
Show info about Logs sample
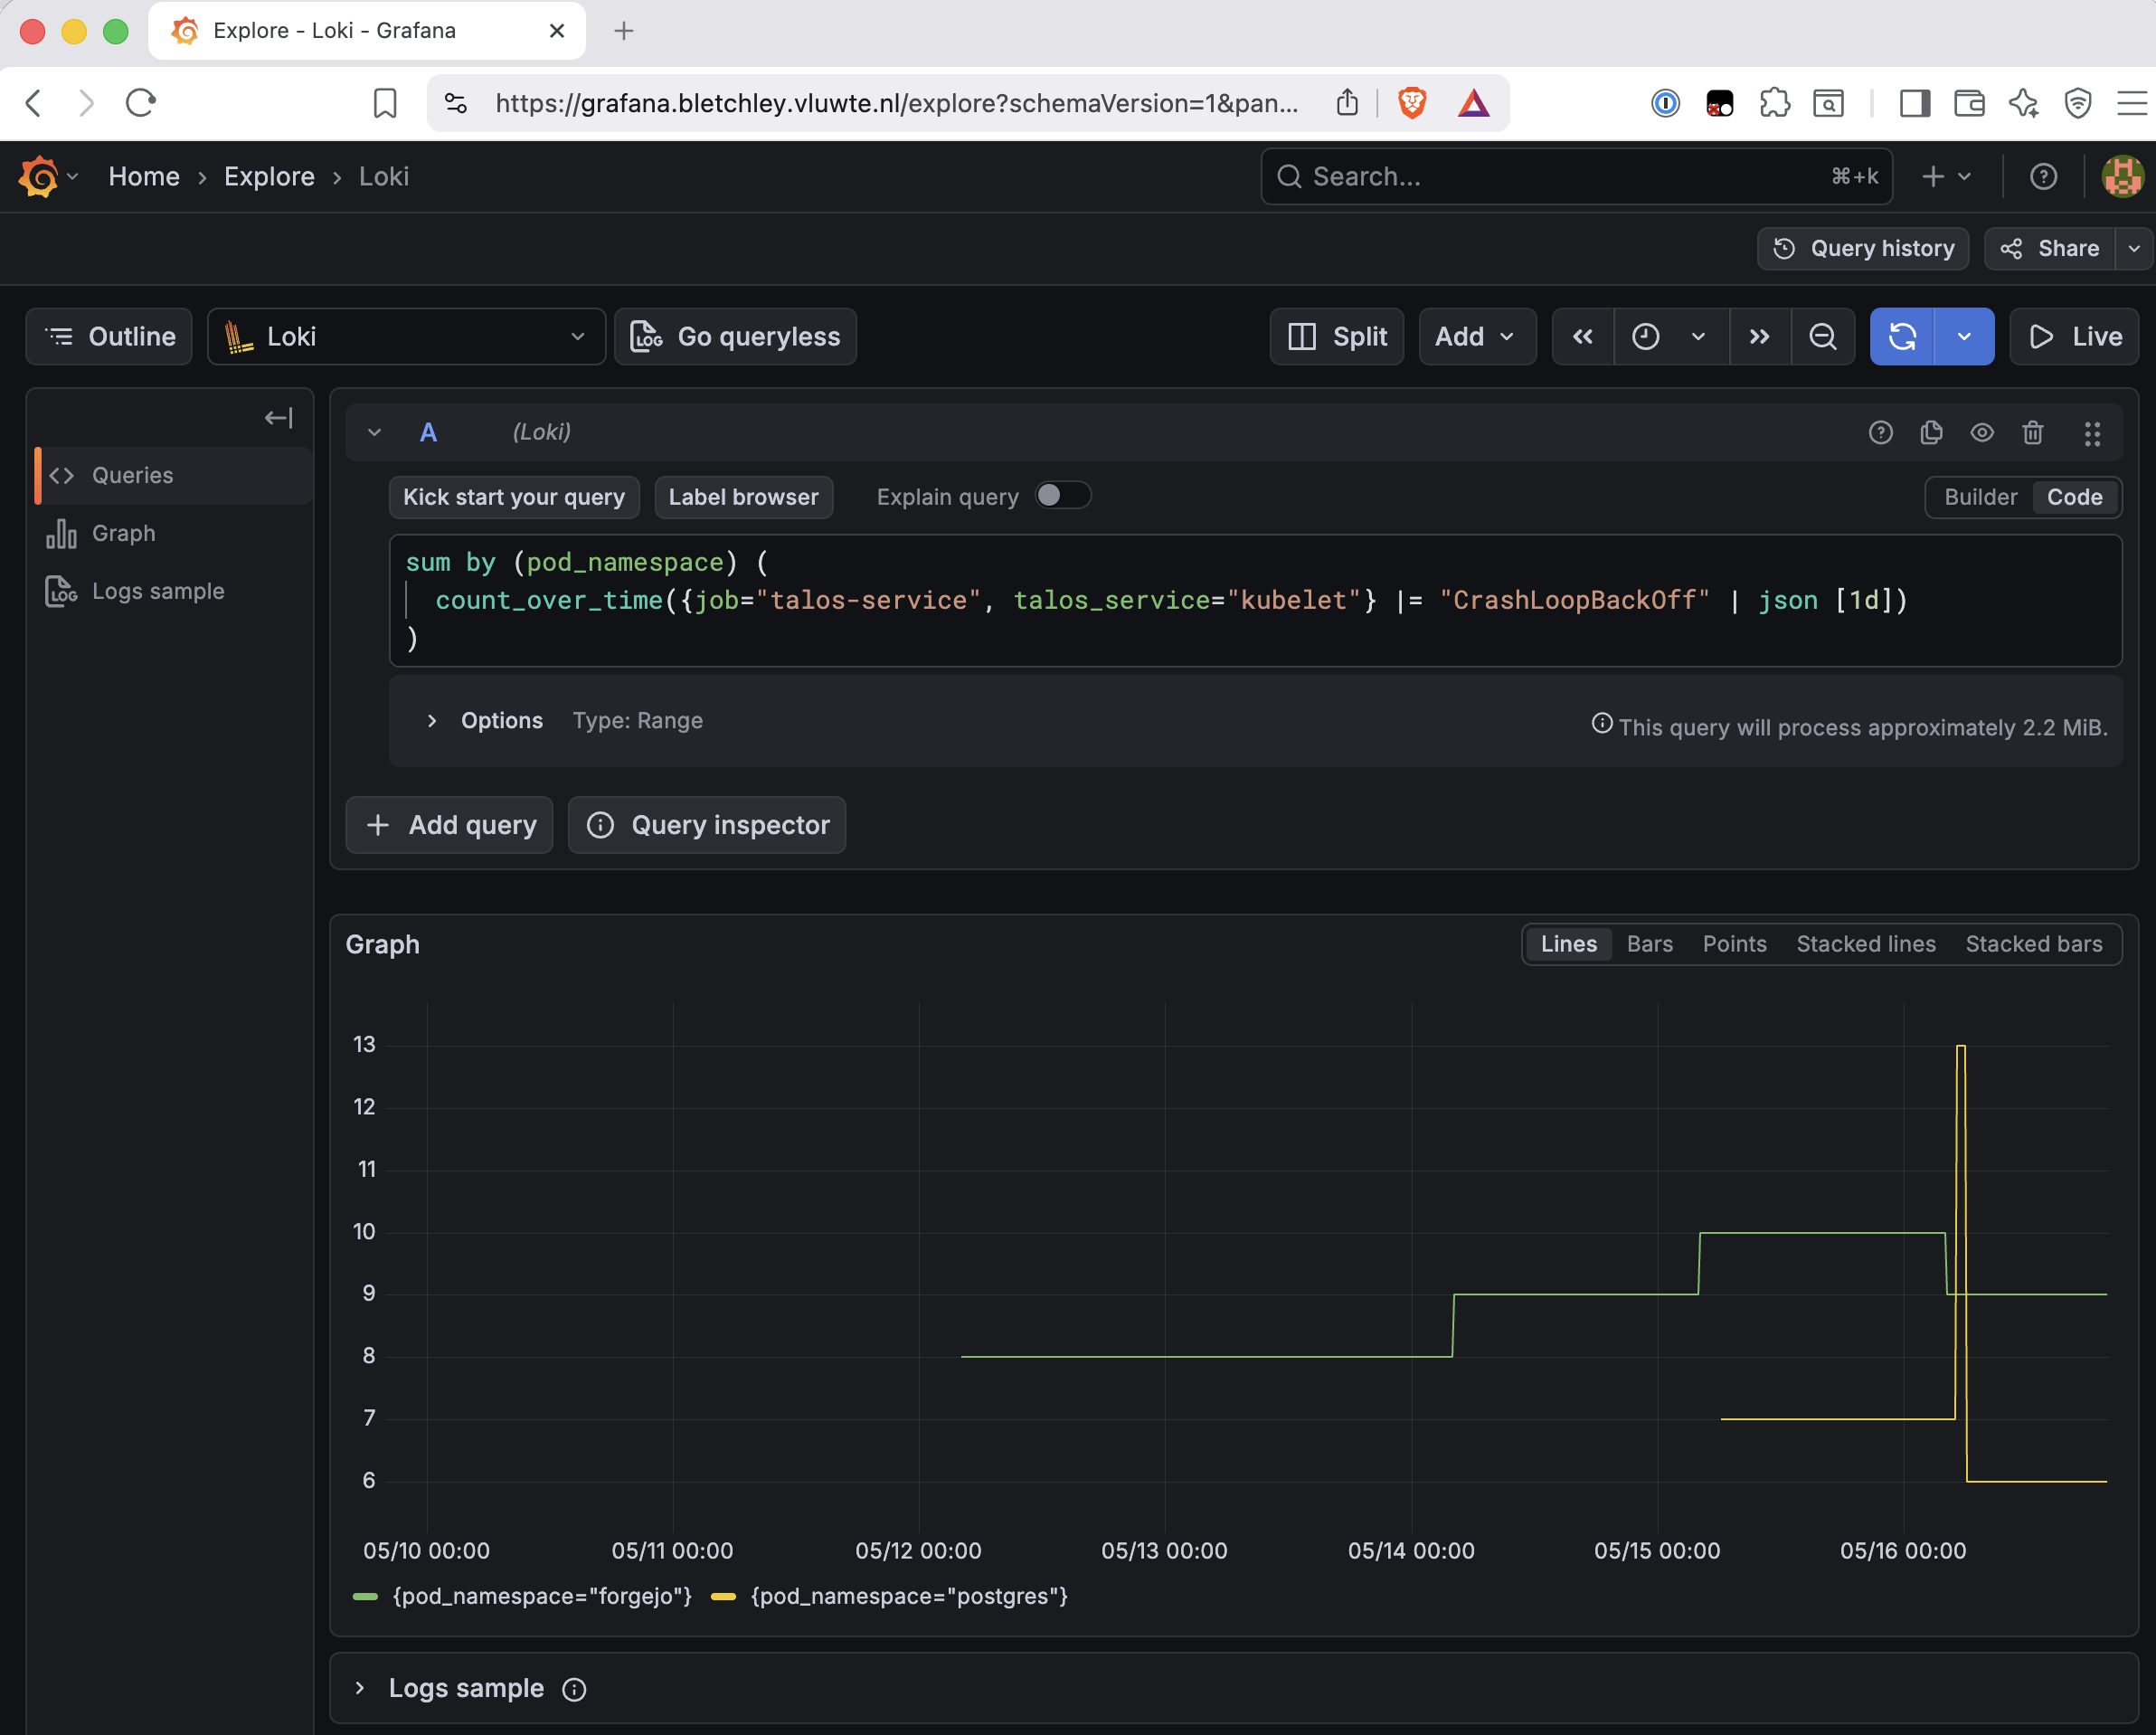coord(574,1689)
